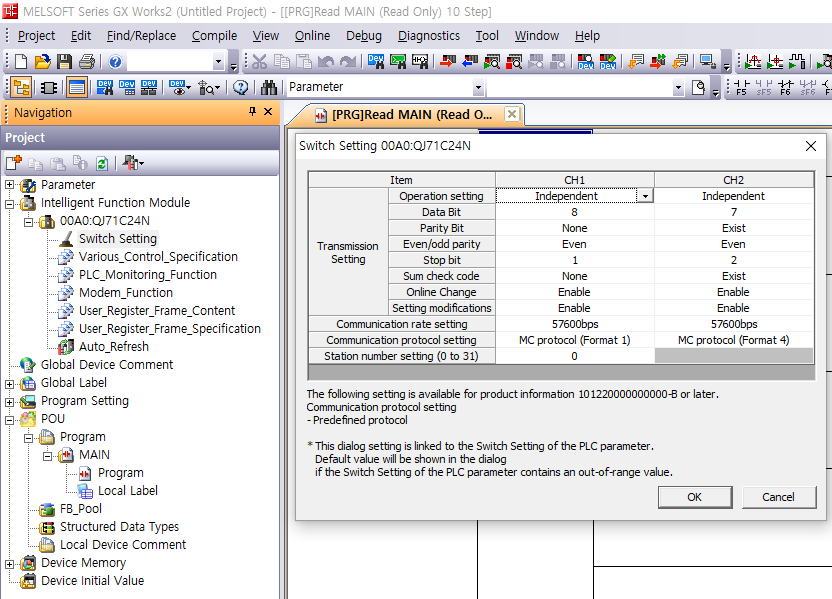This screenshot has height=599, width=832.
Task: Pin the Navigation panel
Action: coord(252,111)
